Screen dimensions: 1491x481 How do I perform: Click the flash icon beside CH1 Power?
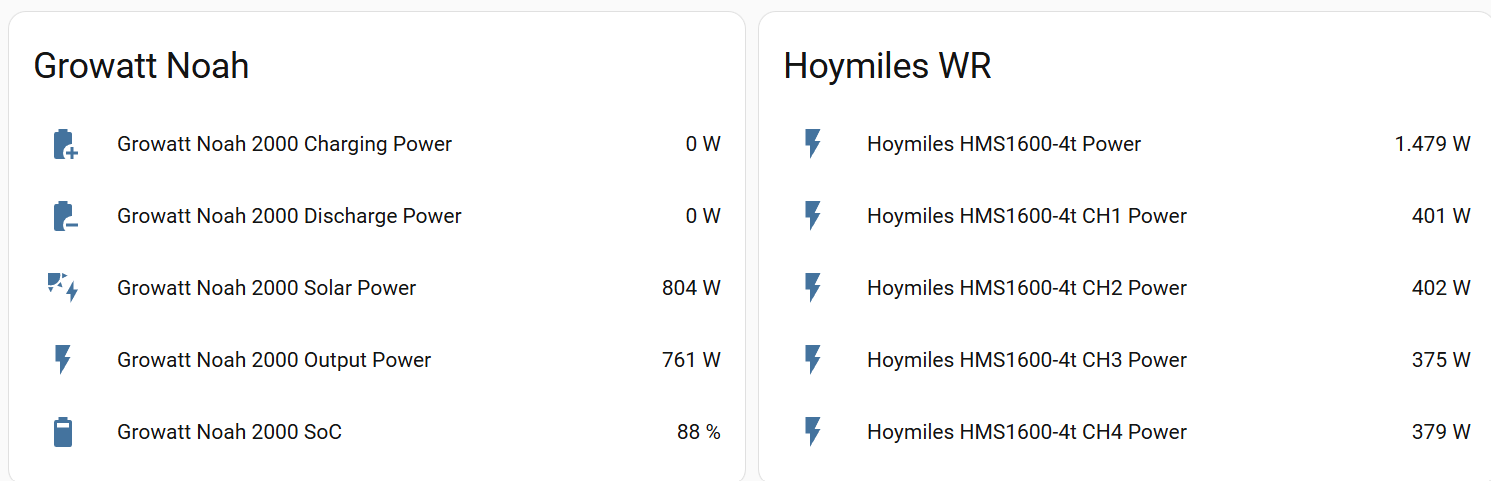[813, 216]
